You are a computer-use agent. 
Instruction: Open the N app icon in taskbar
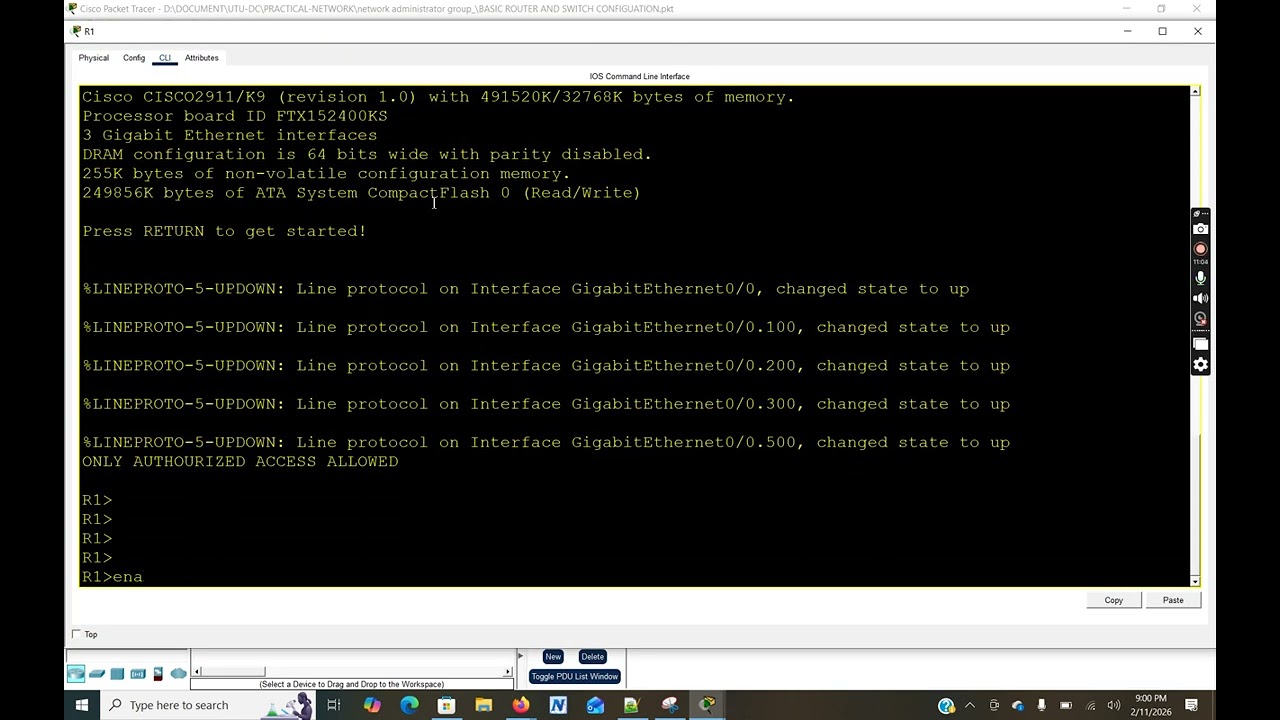(x=558, y=705)
